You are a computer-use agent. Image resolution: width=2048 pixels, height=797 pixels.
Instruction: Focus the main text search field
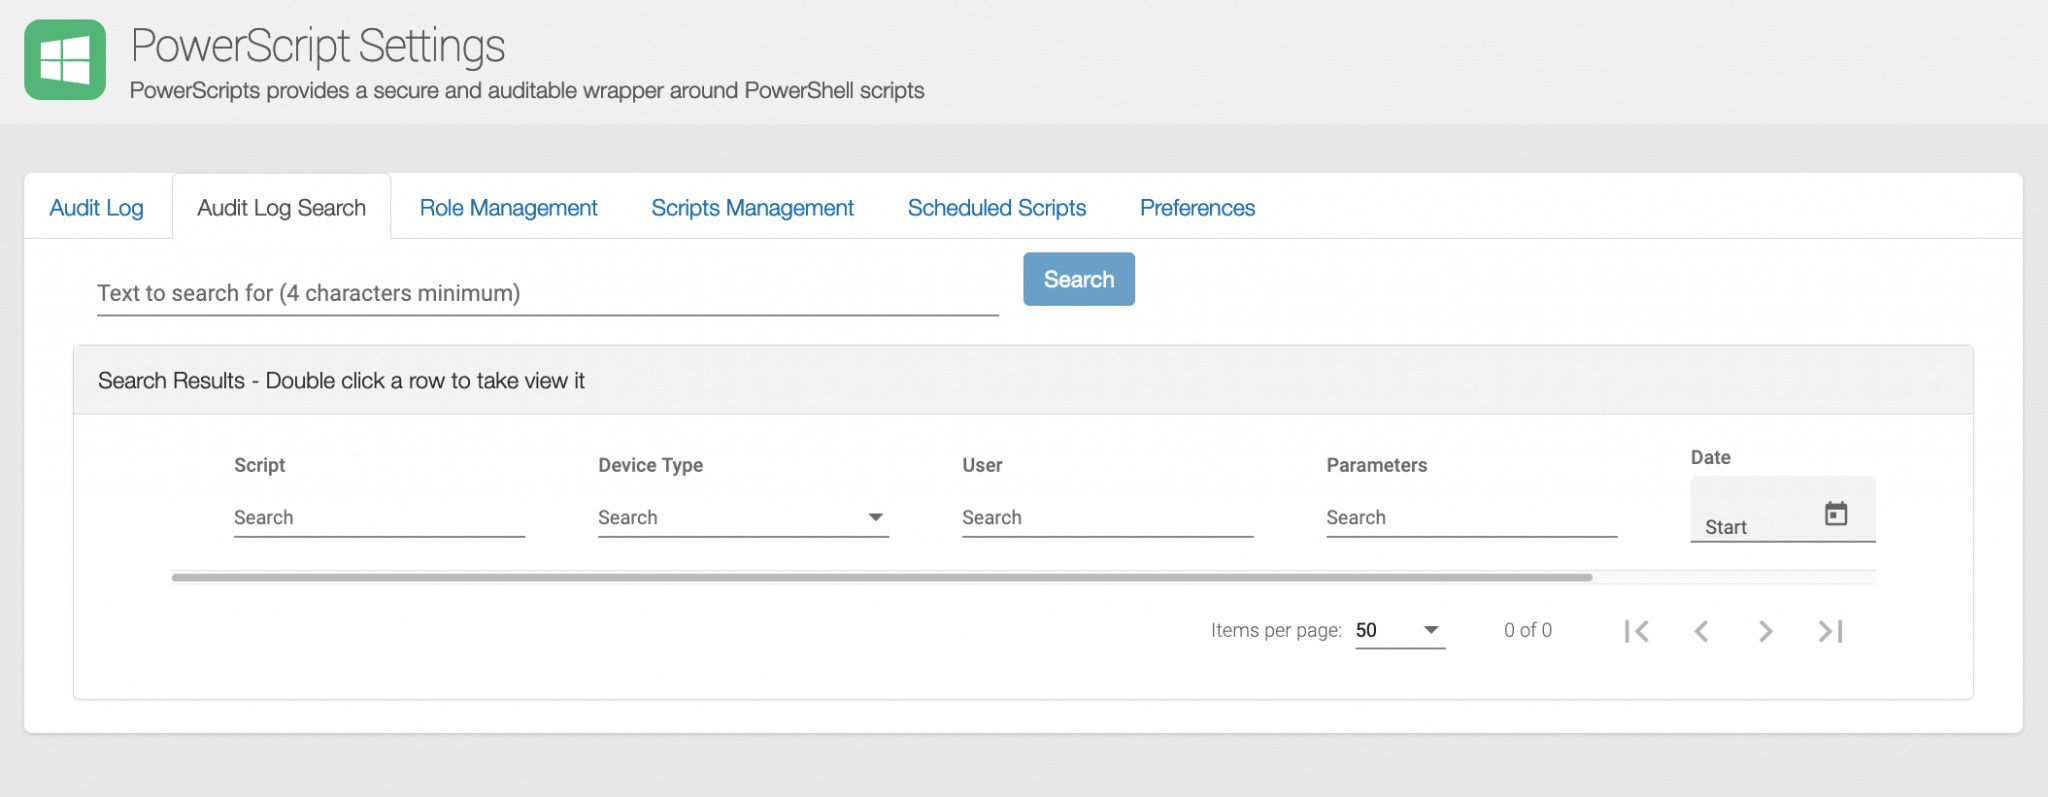pyautogui.click(x=548, y=293)
